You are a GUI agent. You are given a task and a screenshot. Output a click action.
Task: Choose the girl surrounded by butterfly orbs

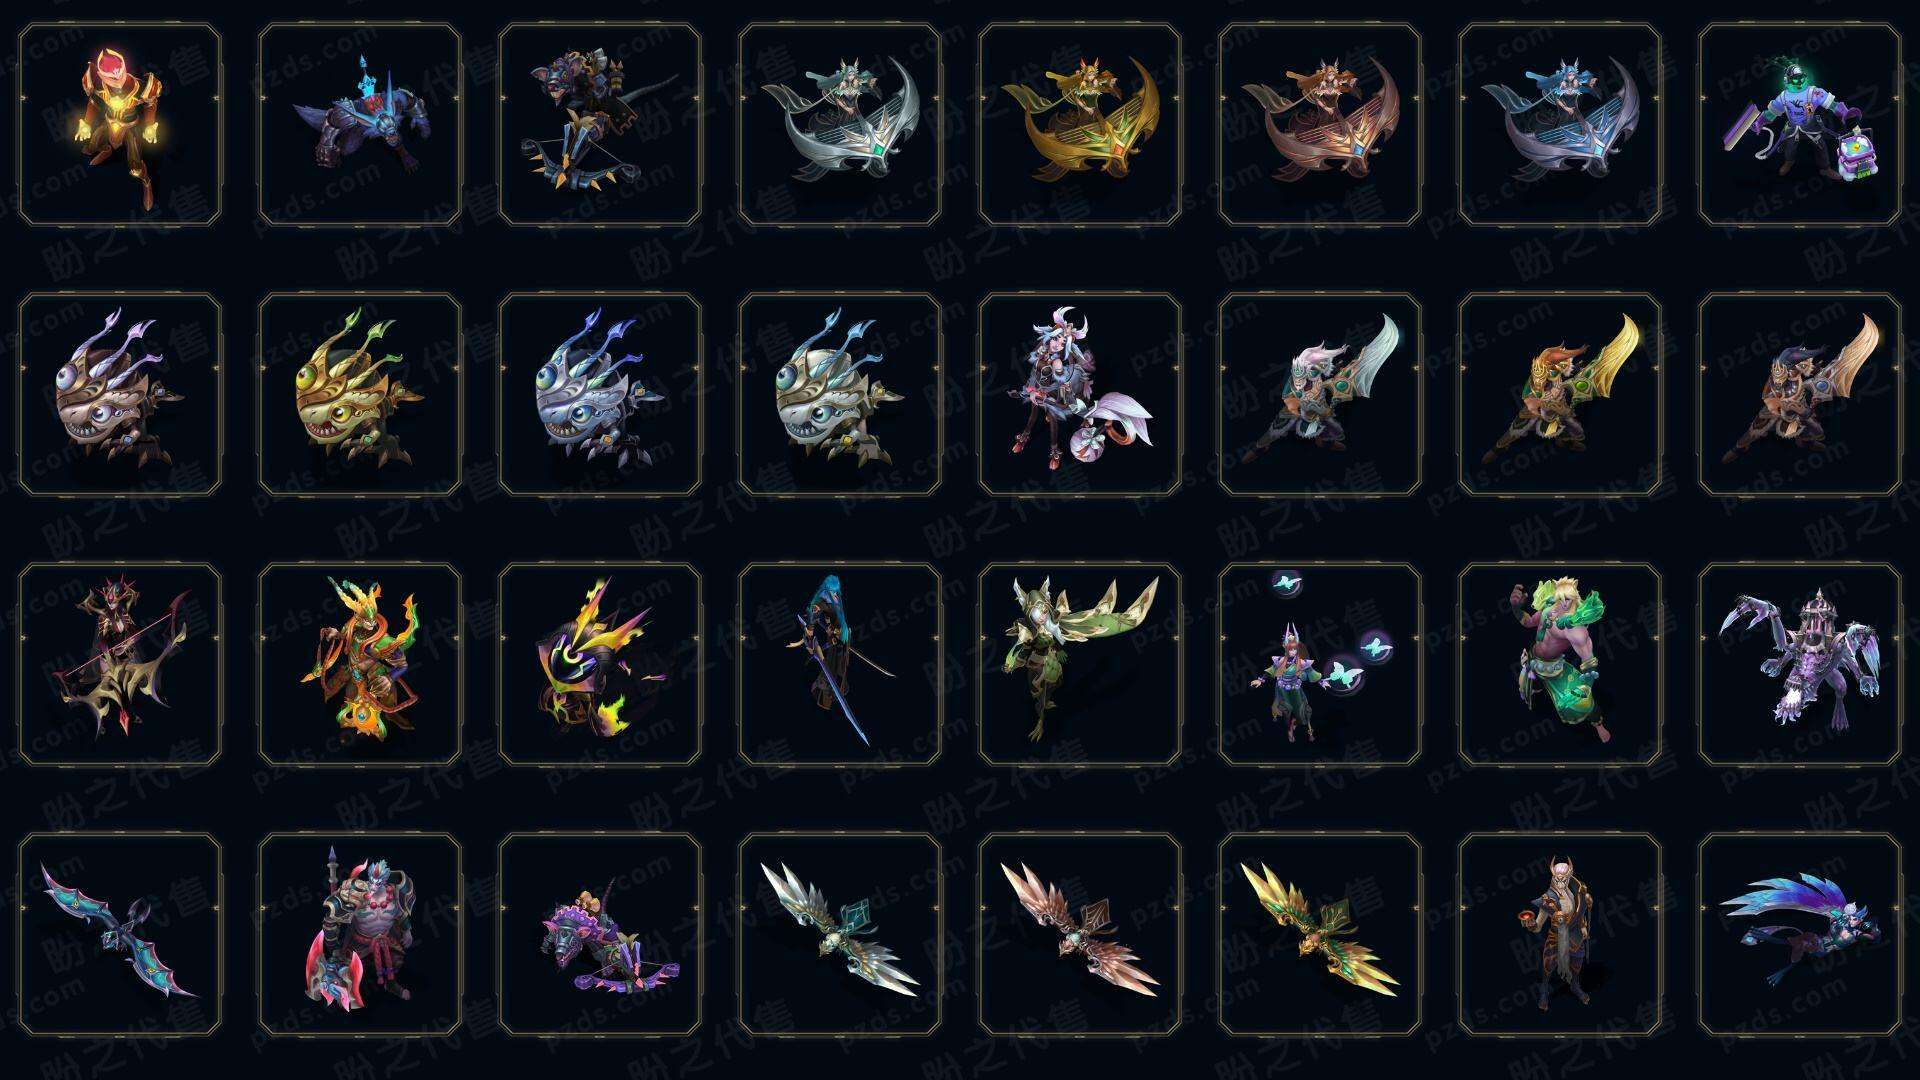tap(1320, 664)
